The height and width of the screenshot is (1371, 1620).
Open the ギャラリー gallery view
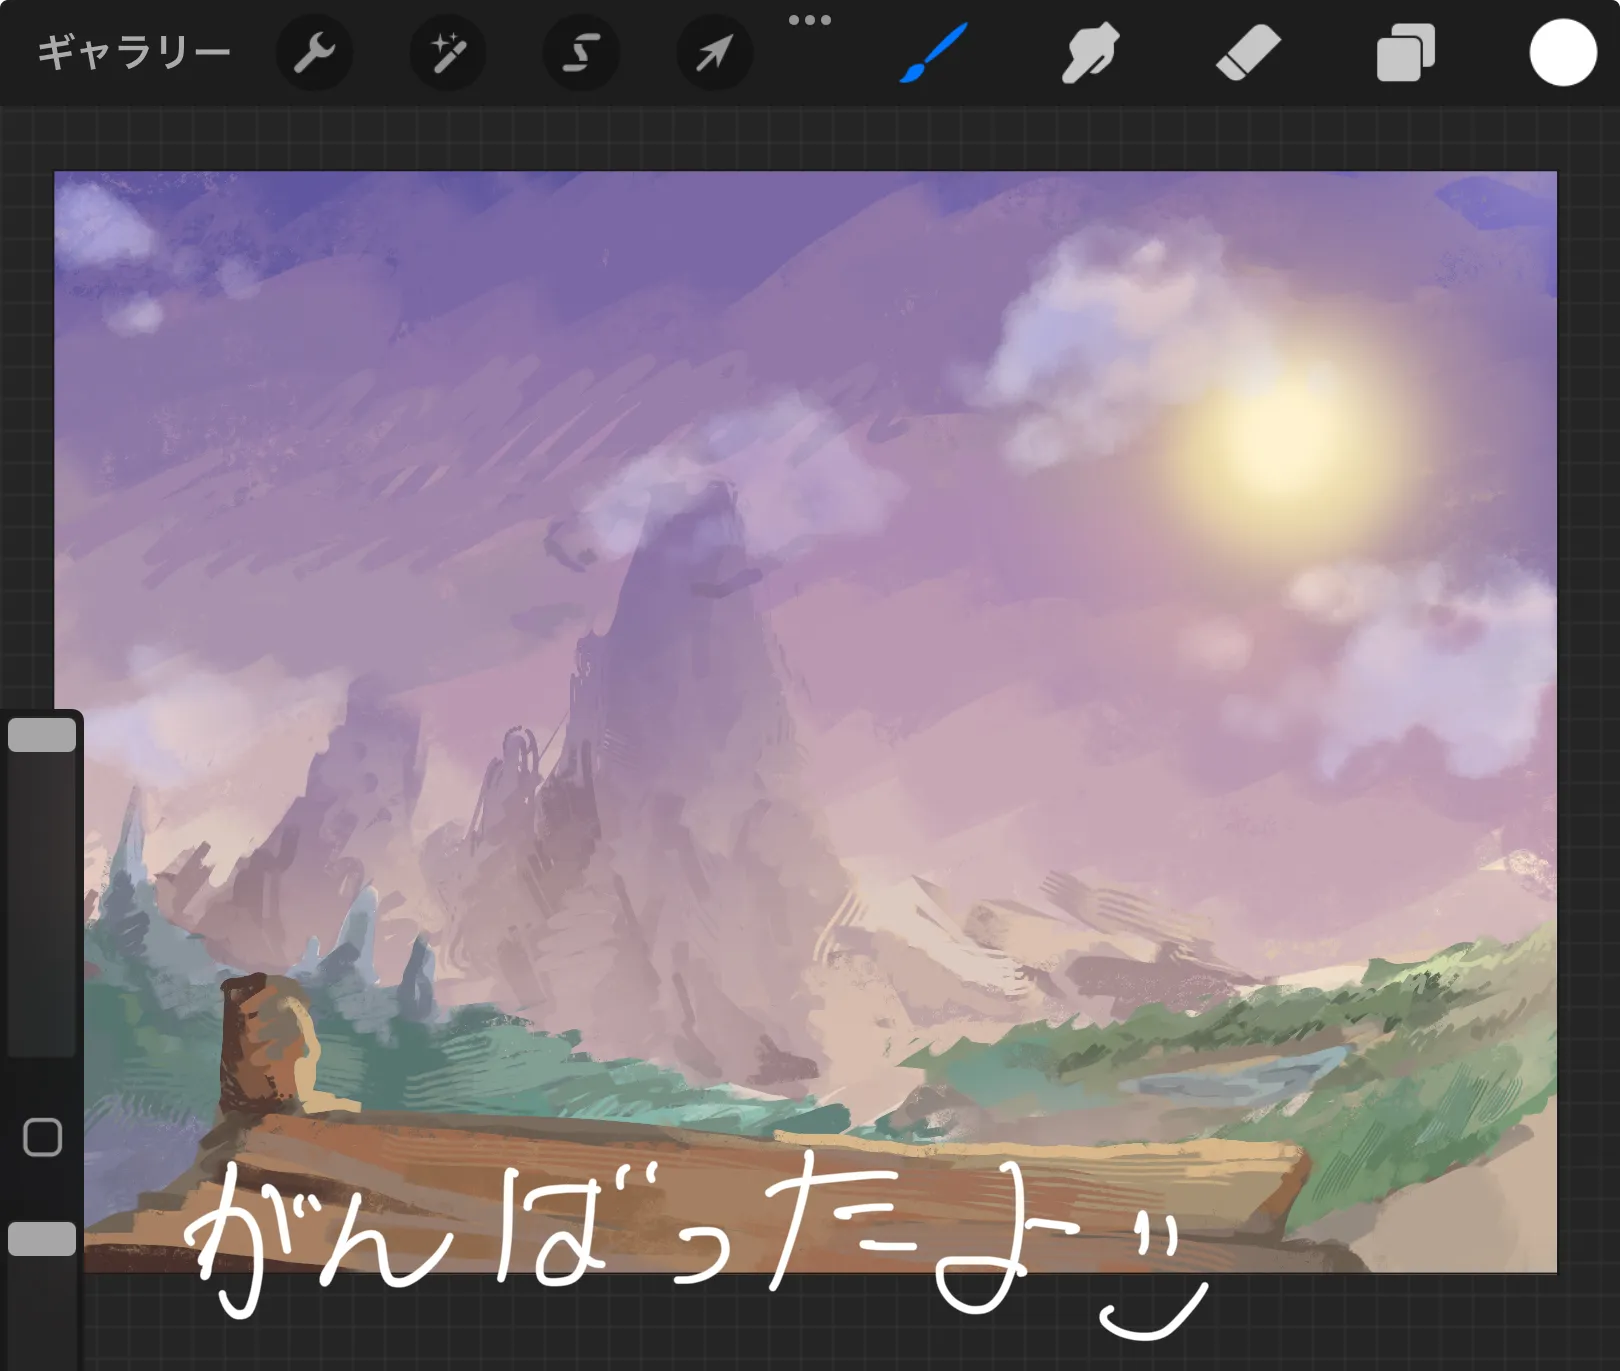134,53
